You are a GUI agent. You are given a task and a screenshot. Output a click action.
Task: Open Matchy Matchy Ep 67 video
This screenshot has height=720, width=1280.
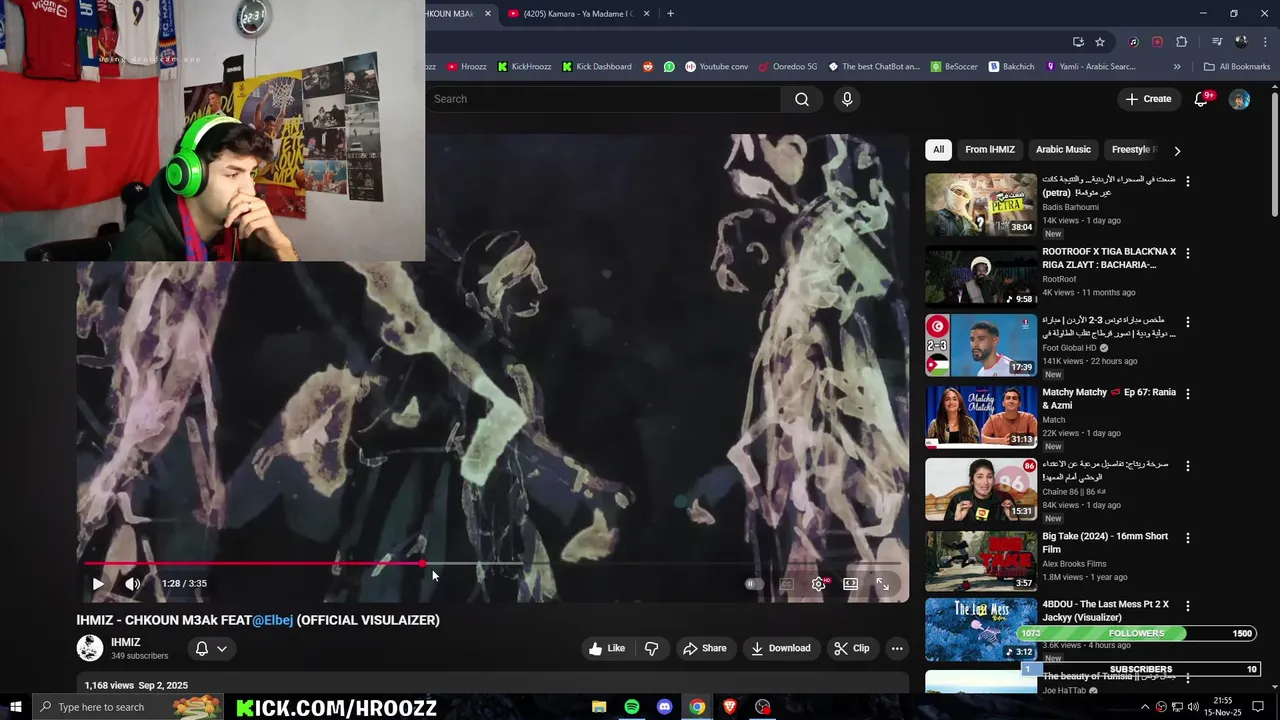(x=981, y=417)
